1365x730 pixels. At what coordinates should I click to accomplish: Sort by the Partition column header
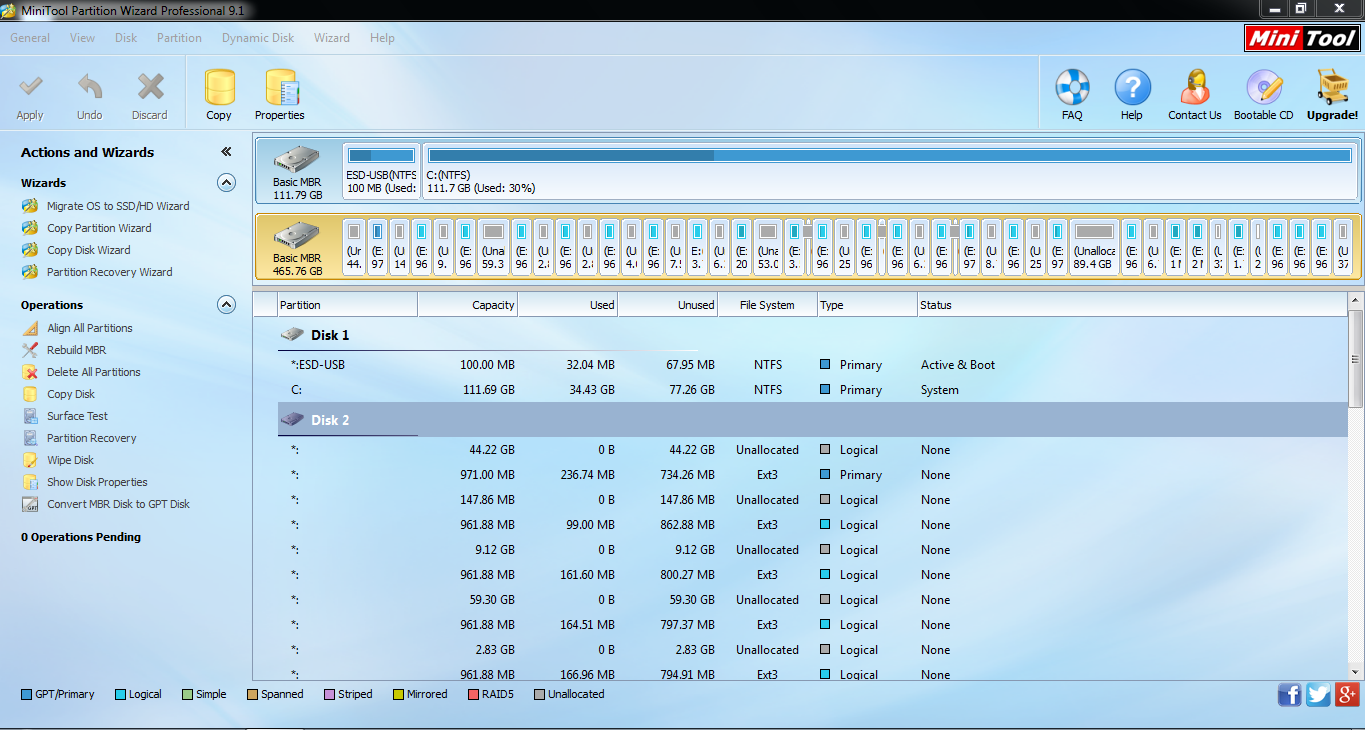click(347, 305)
